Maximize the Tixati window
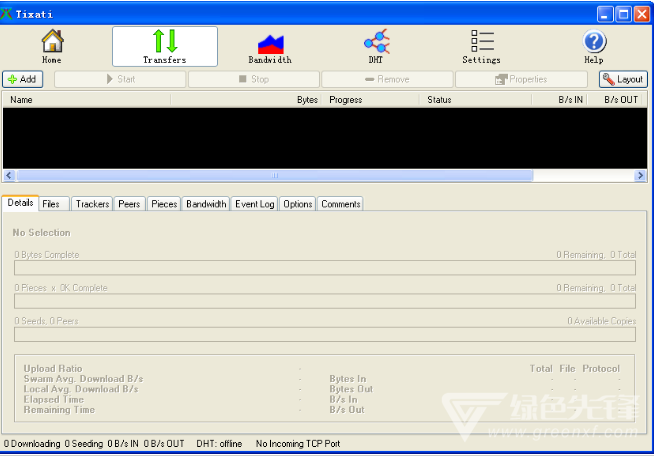Screen dimensions: 654x456 tap(624, 15)
